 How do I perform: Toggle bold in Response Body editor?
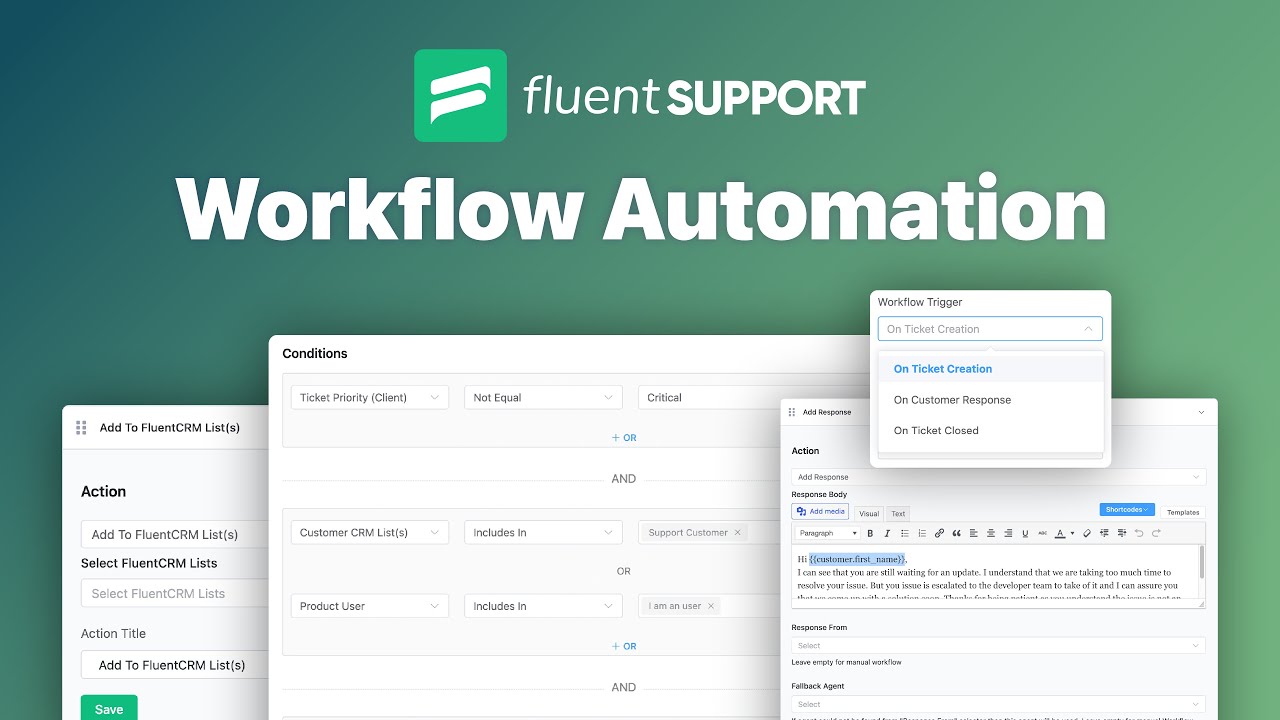click(x=870, y=533)
